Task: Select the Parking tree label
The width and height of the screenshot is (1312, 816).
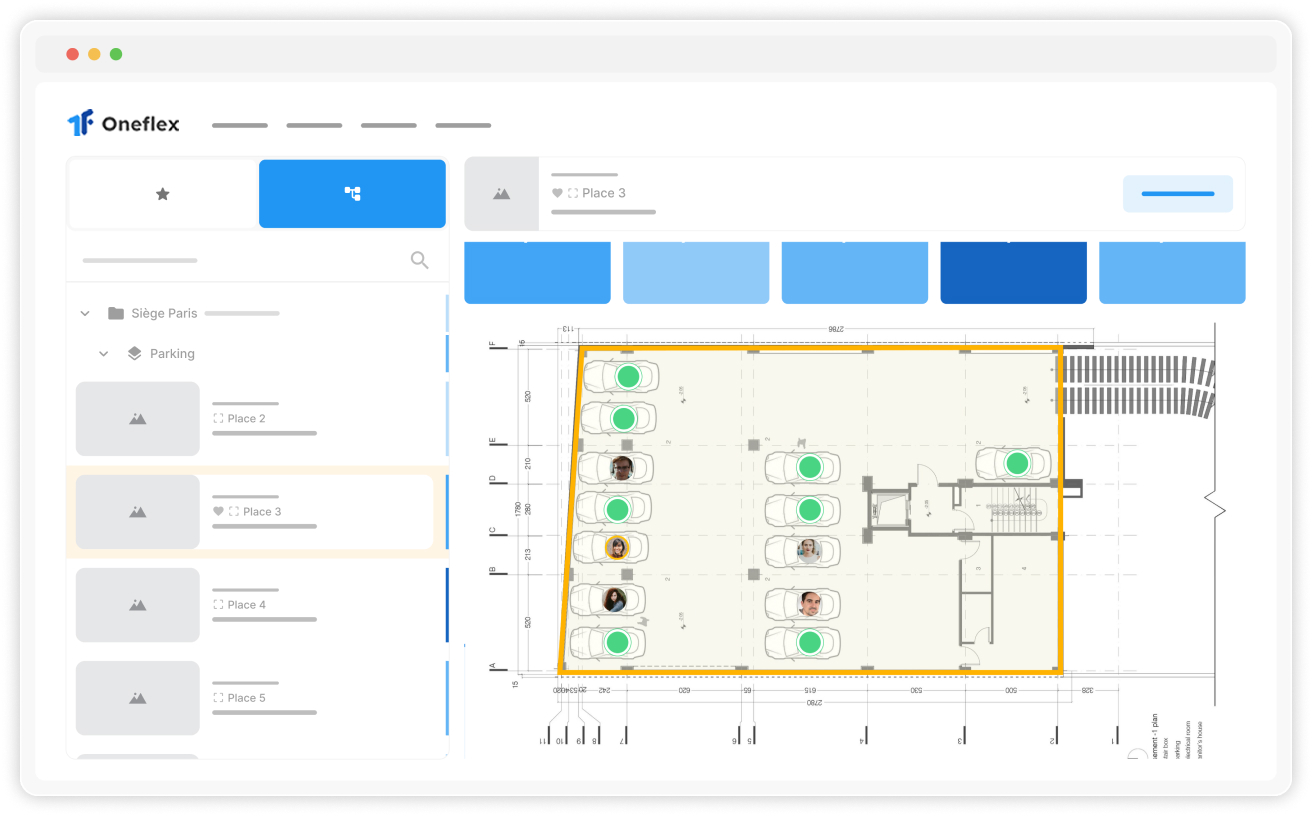Action: coord(172,354)
